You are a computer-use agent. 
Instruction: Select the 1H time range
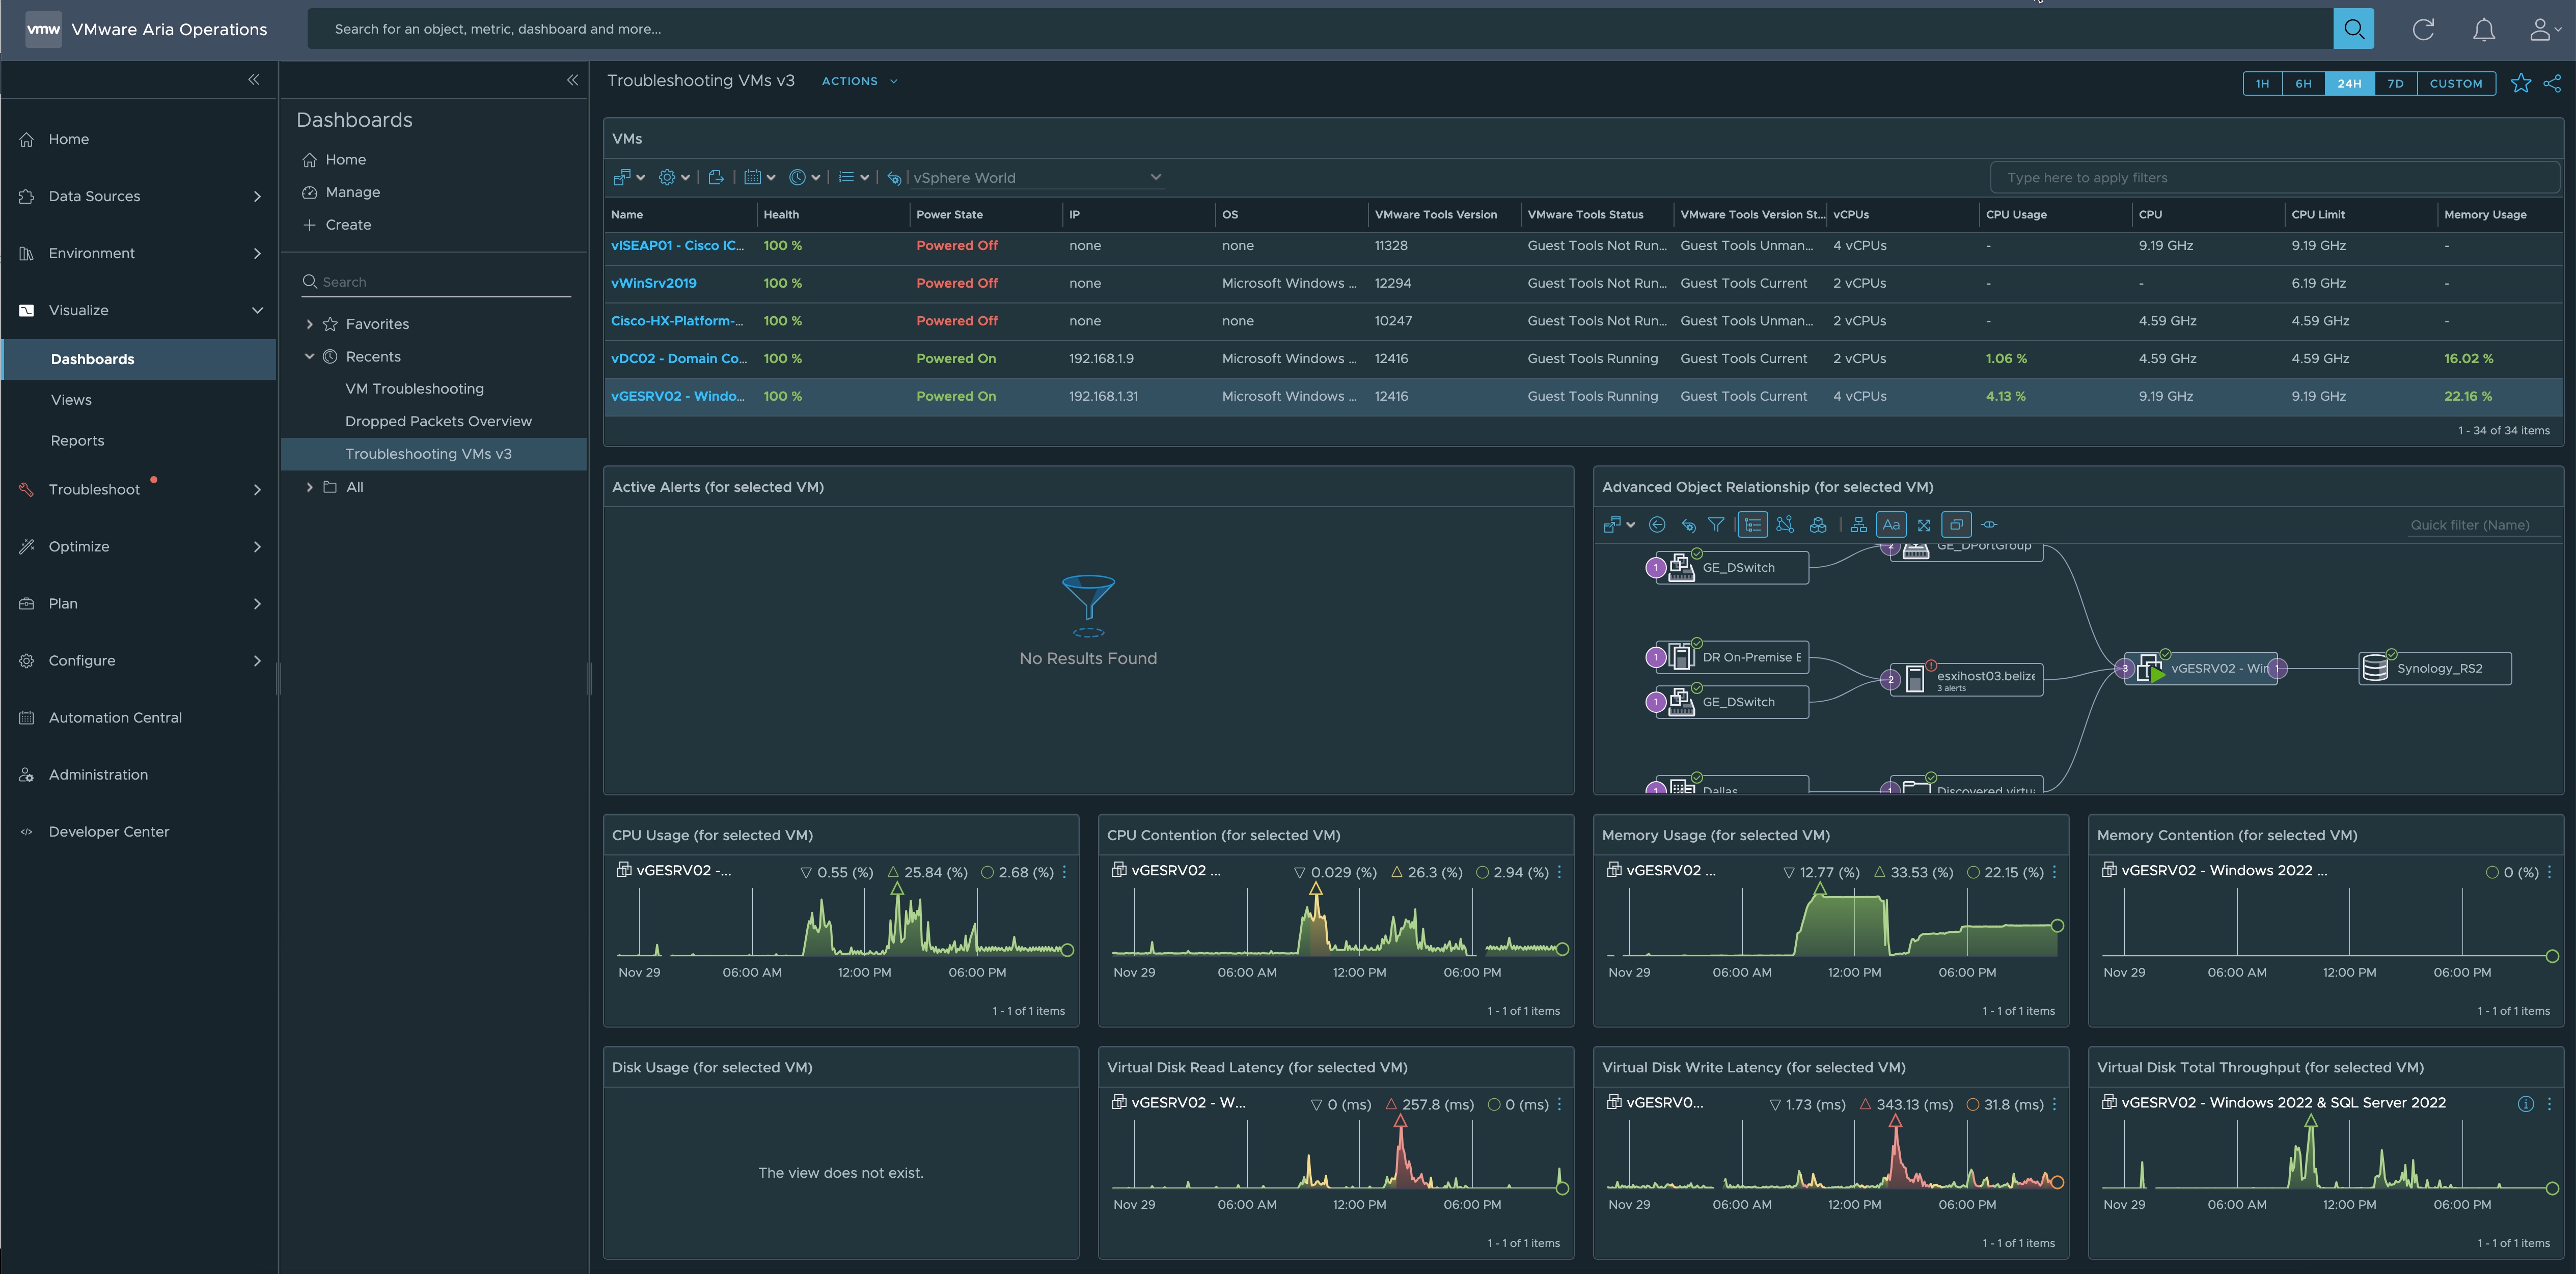click(x=2262, y=83)
